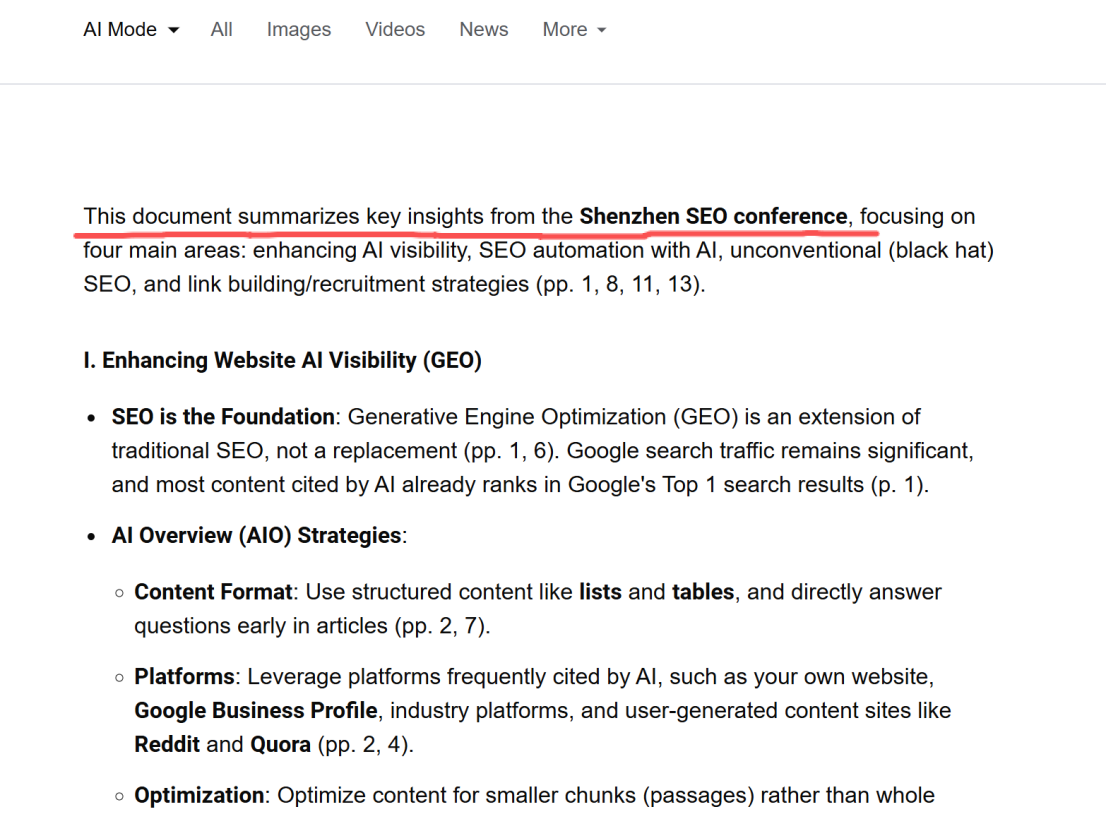Click the Platforms sub-bullet label
Screen dimensions: 1106x819
point(184,677)
